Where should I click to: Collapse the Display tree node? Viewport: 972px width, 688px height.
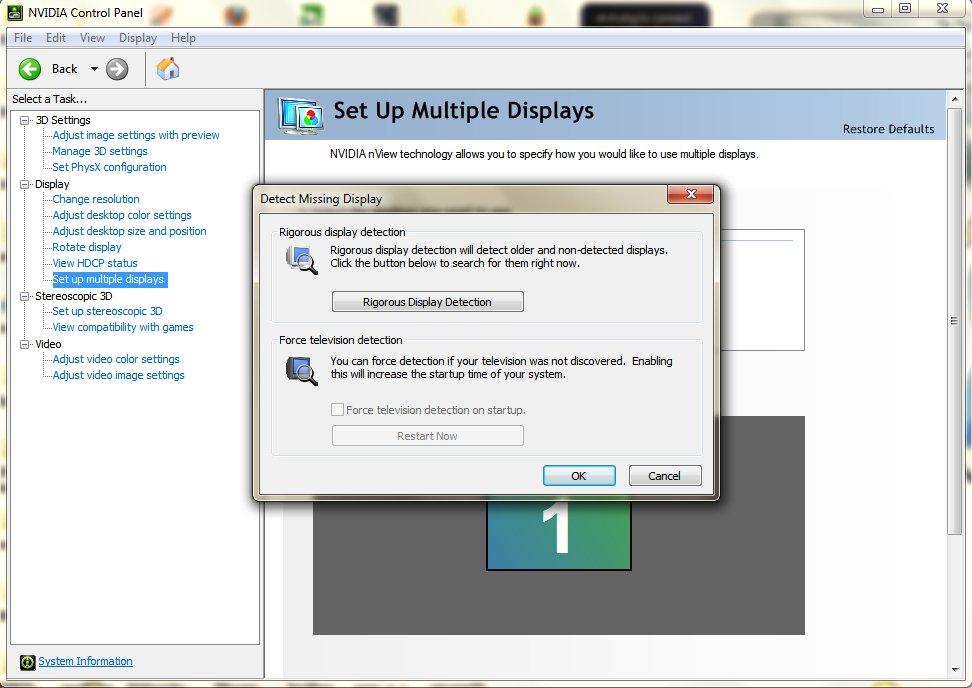pos(24,184)
